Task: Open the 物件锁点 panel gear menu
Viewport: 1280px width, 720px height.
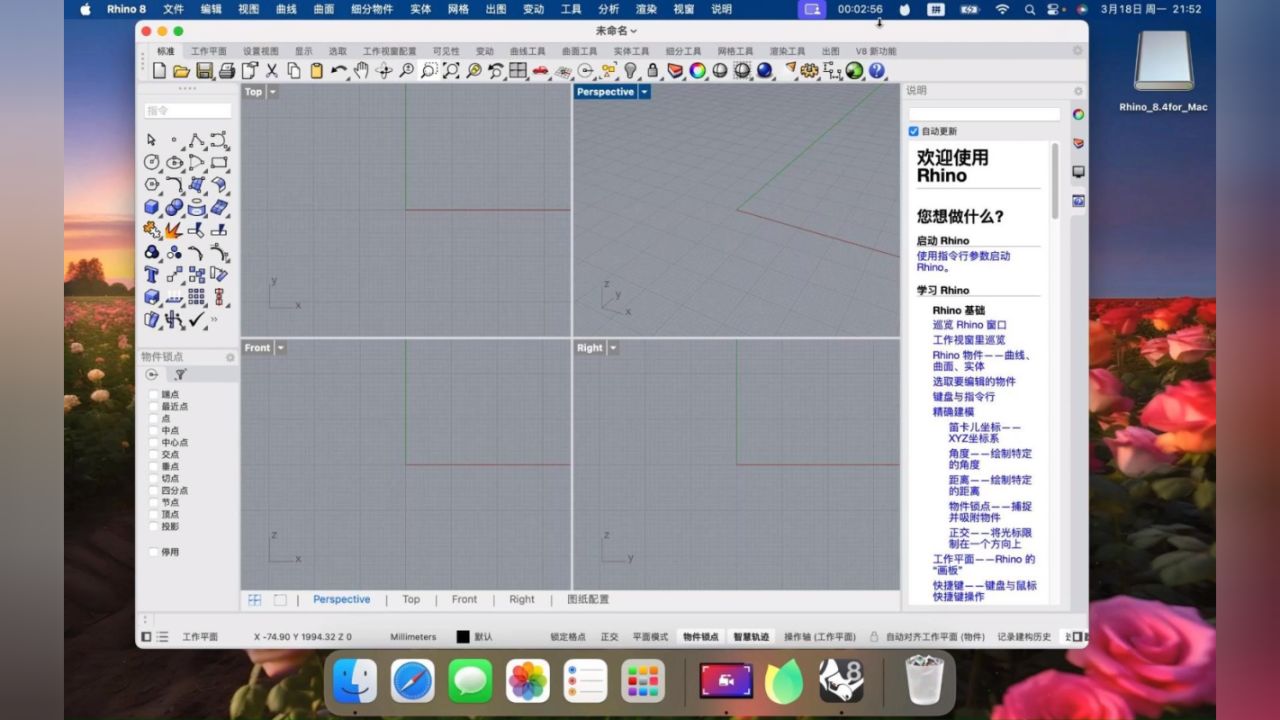Action: pyautogui.click(x=230, y=357)
